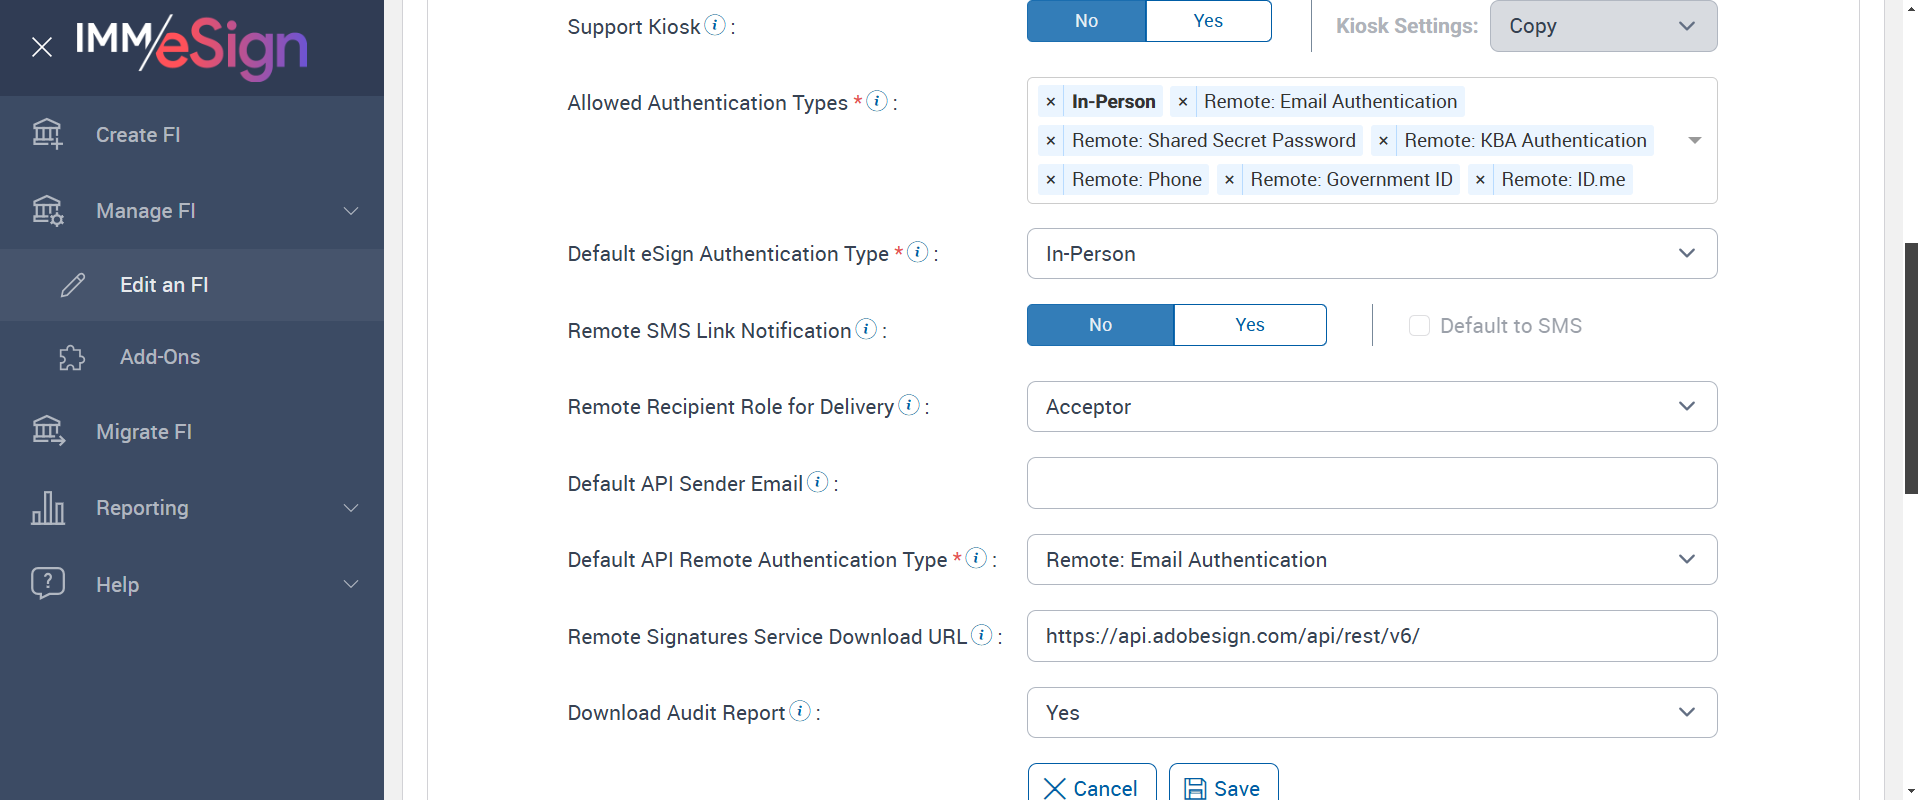Click the Default API Sender Email field

tap(1371, 484)
